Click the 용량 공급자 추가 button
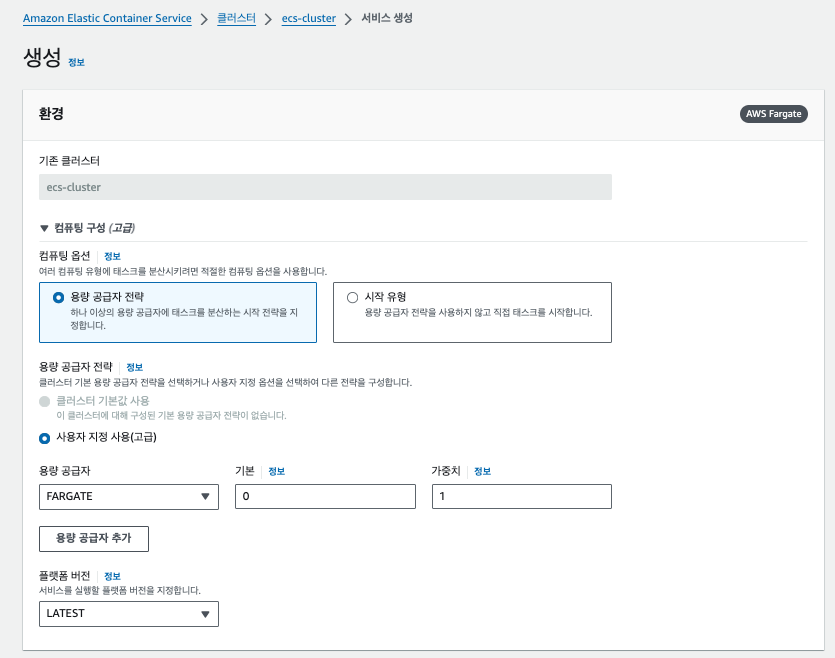835x658 pixels. coord(94,538)
